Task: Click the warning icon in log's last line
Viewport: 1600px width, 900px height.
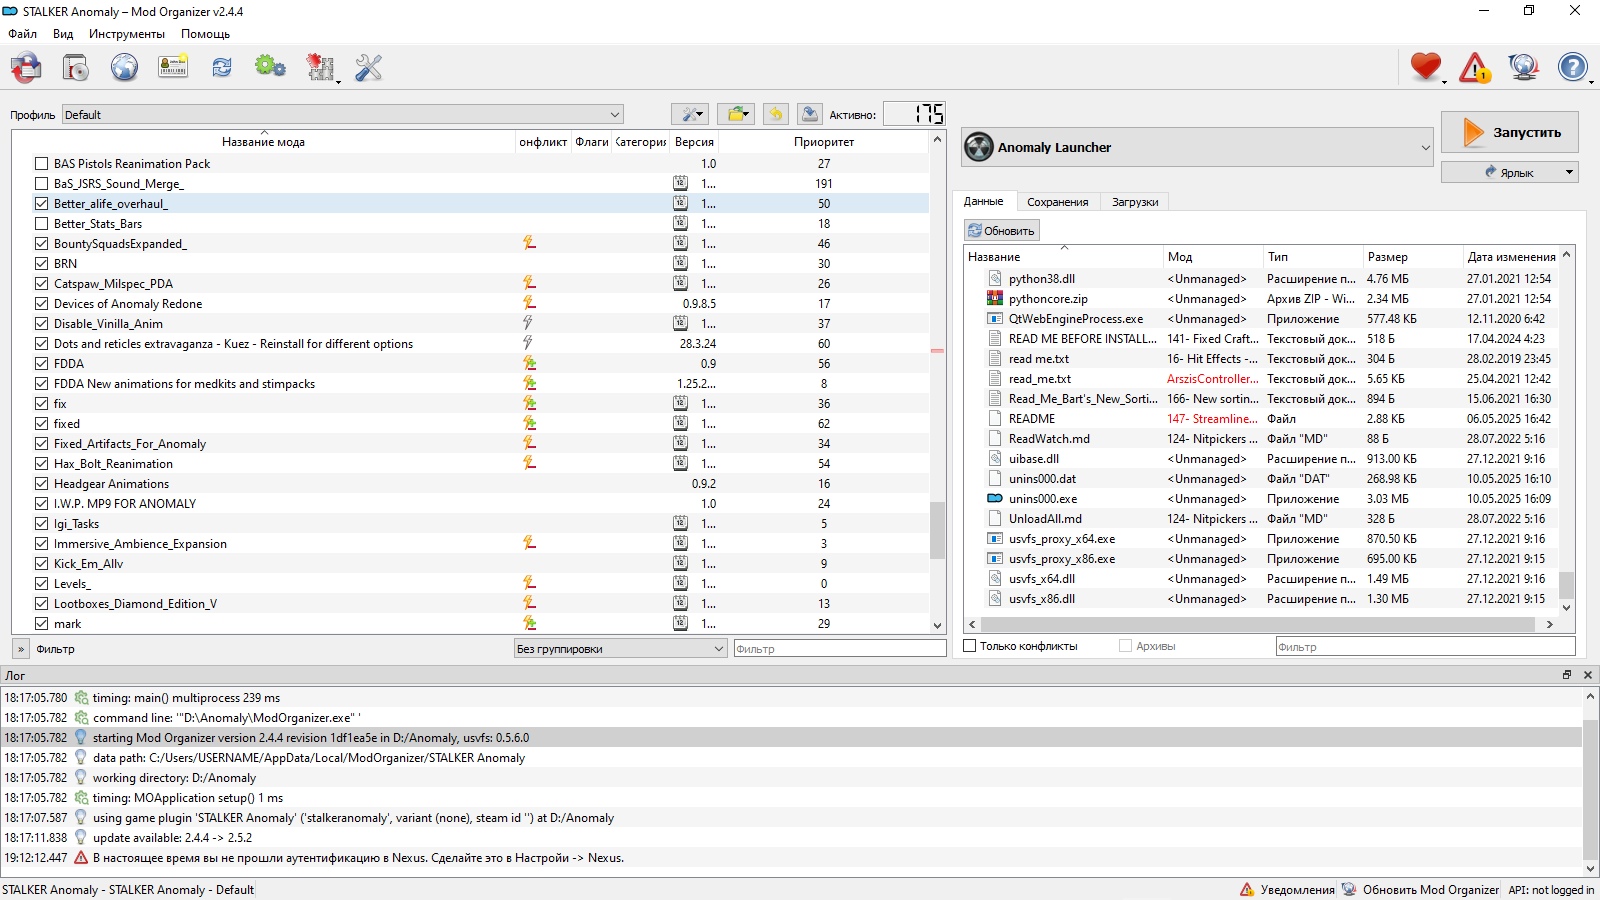Action: (81, 858)
